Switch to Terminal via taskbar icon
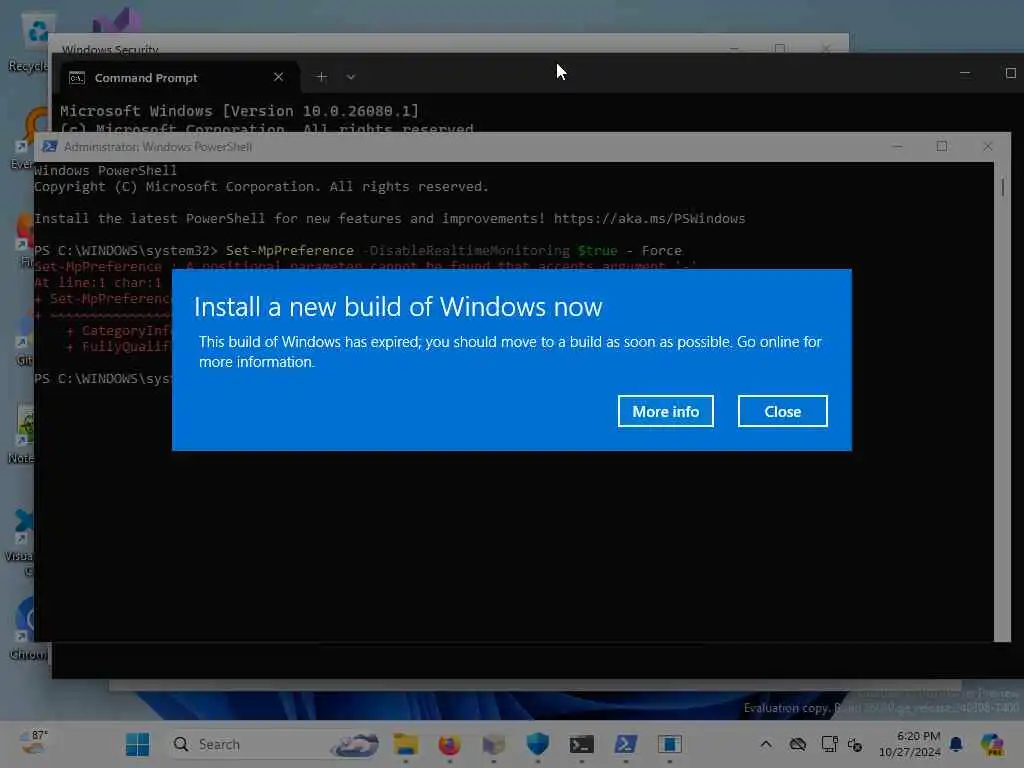 click(x=581, y=744)
